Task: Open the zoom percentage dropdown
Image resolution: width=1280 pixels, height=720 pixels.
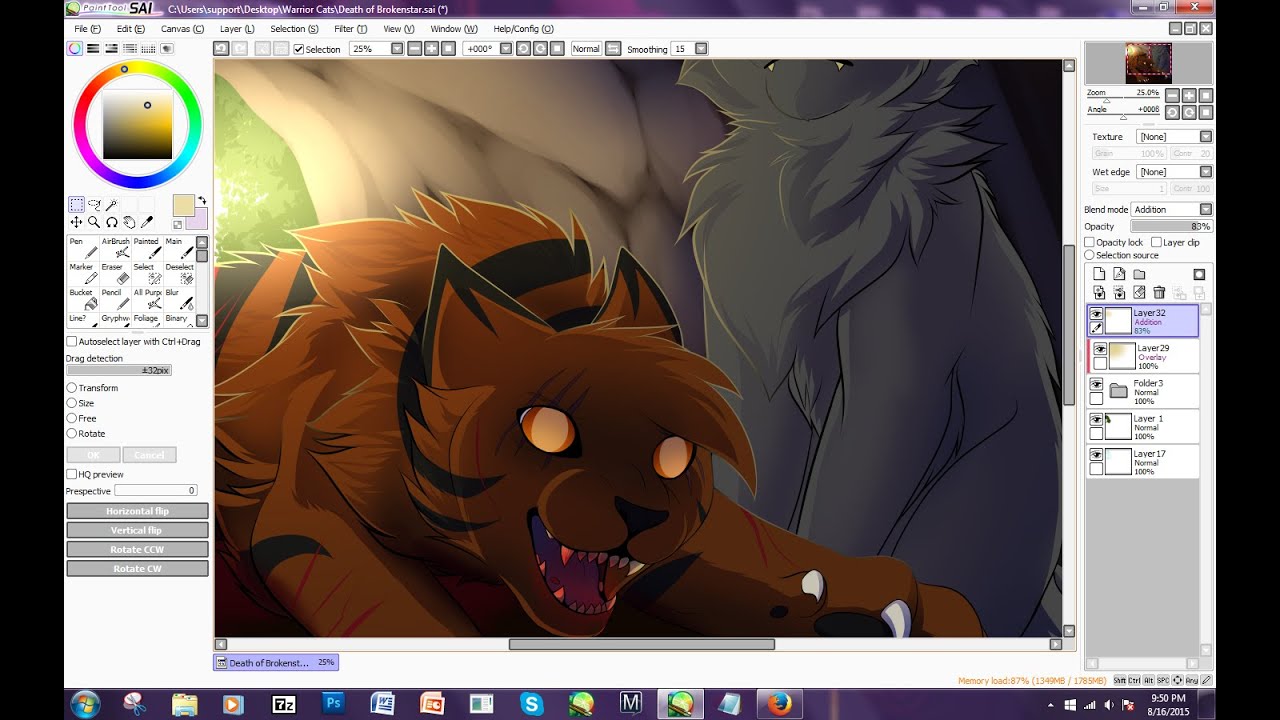Action: tap(397, 48)
